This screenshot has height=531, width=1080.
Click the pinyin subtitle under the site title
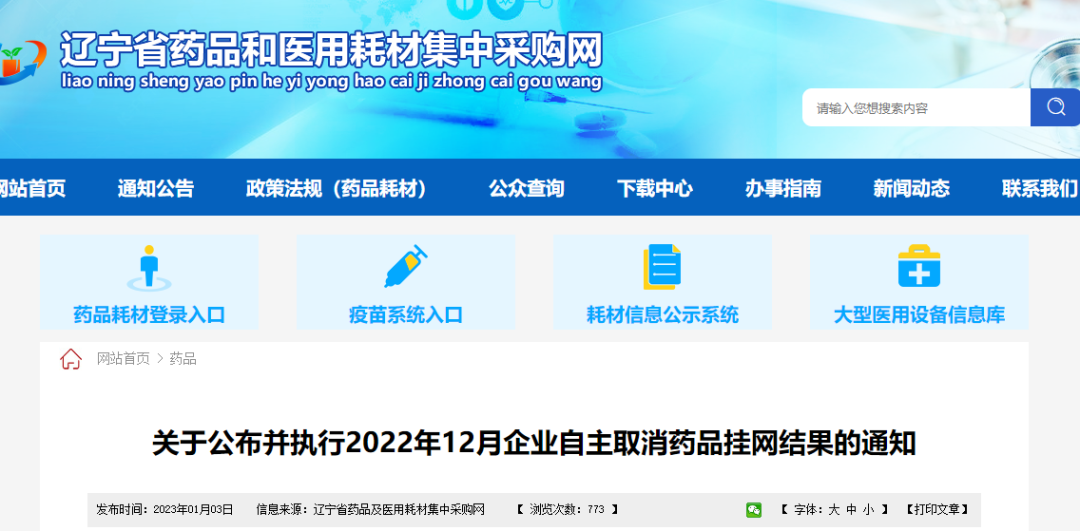pos(331,81)
